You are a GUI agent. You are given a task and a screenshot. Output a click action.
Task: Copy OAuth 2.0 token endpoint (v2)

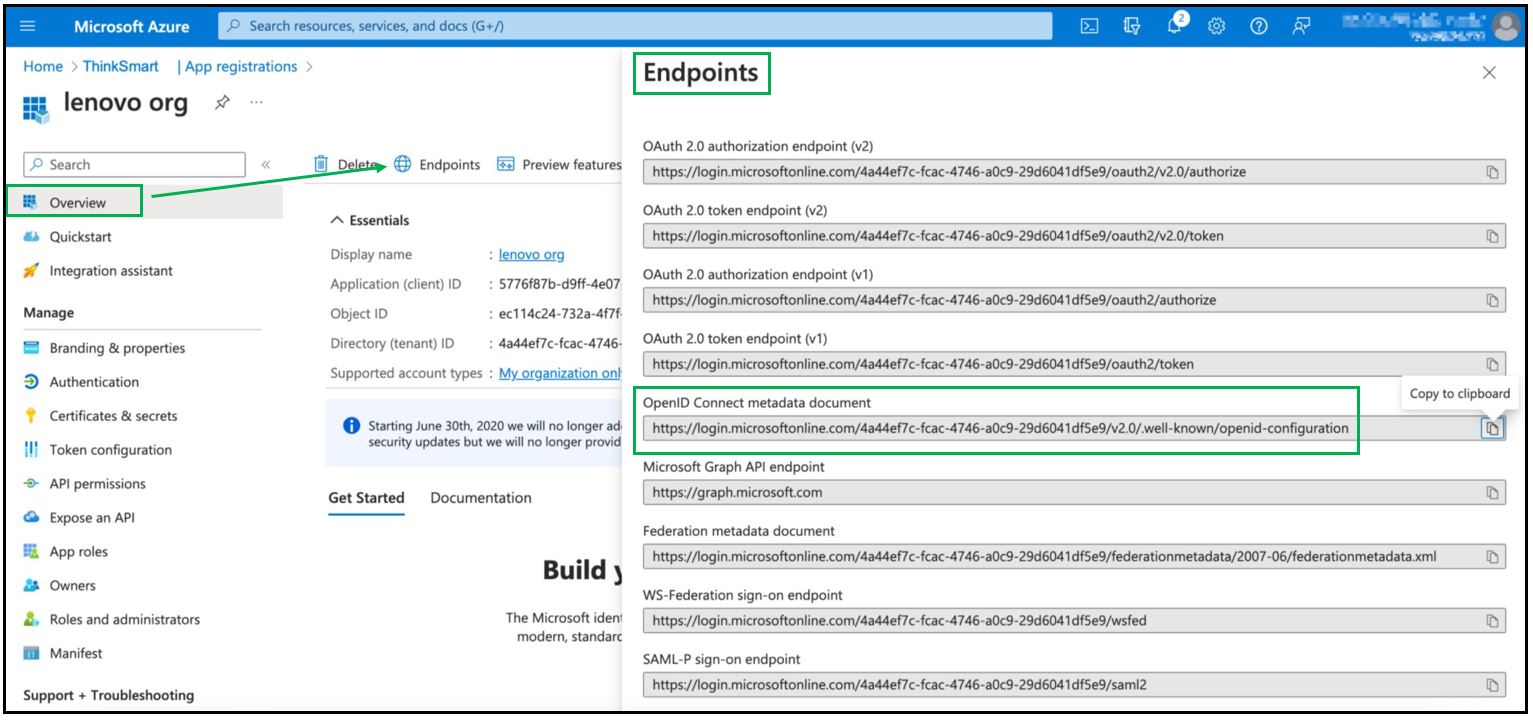(1491, 236)
